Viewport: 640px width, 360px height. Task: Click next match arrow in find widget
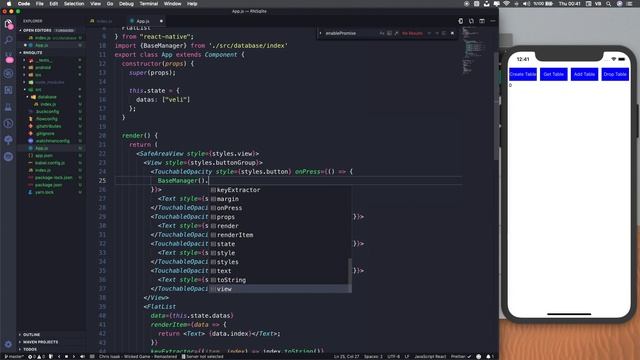tap(437, 33)
